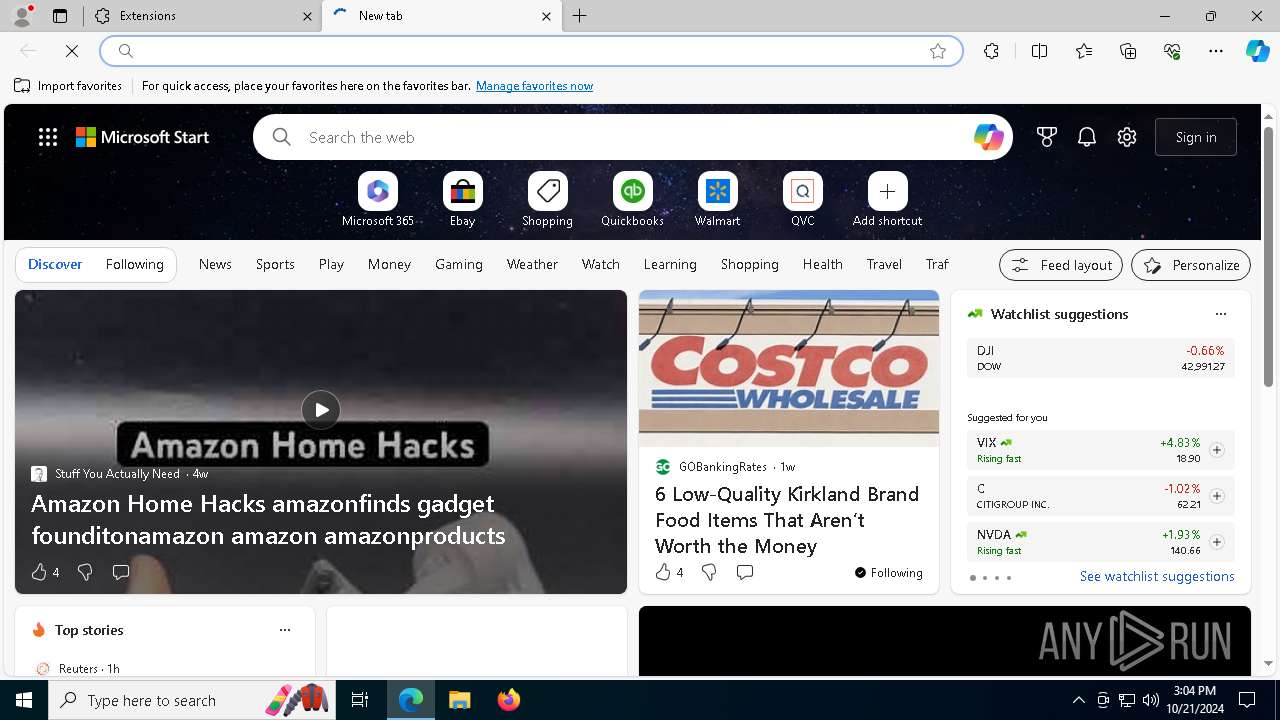
Task: Open Personalize feed panel
Action: 1191,265
